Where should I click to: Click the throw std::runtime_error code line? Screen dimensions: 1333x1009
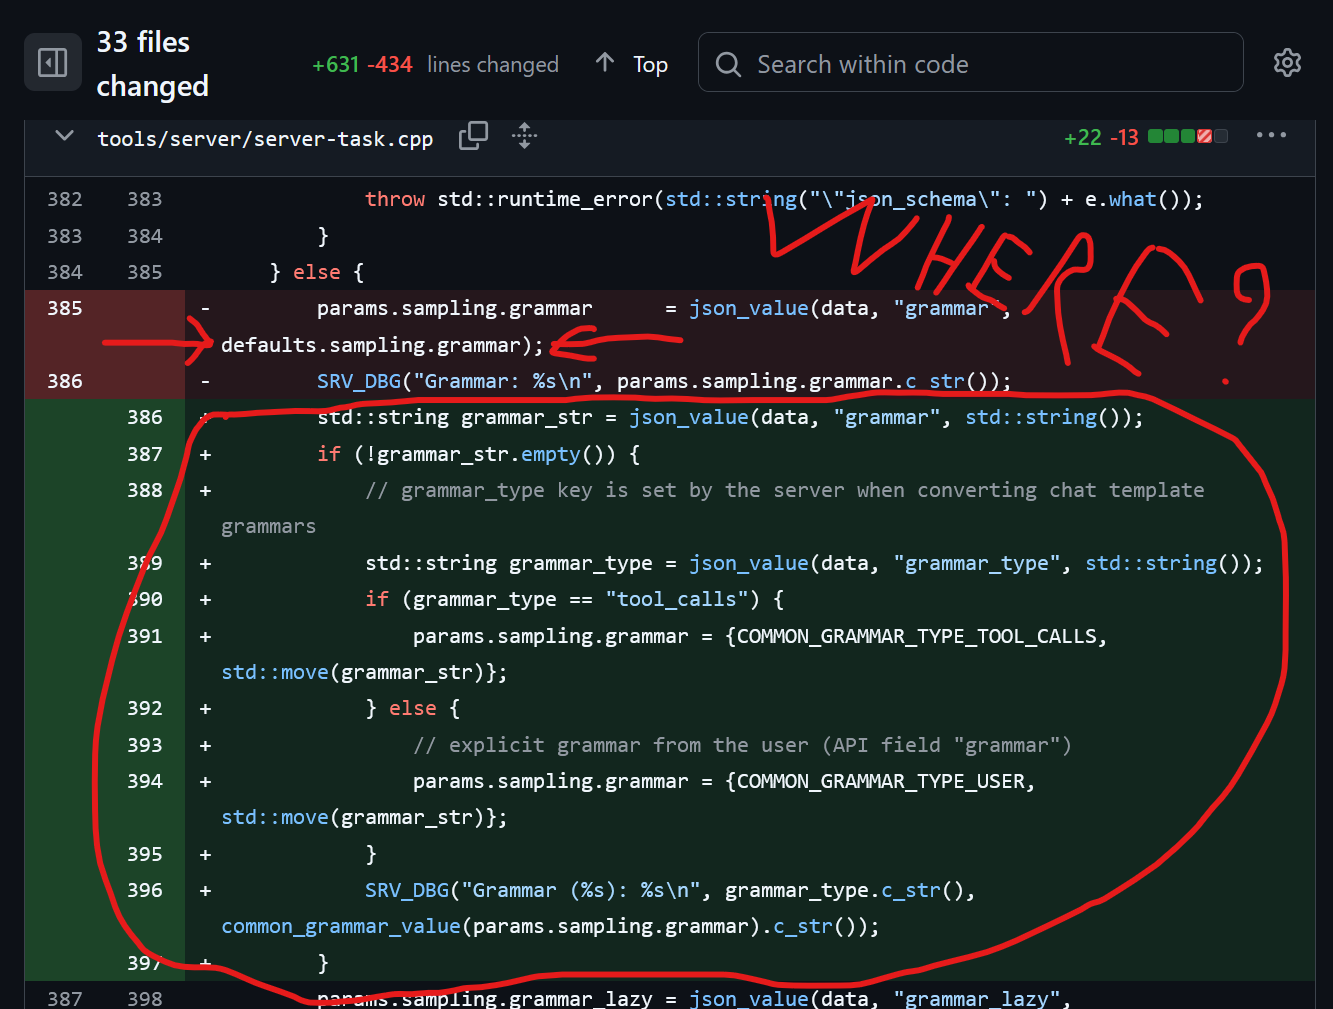tap(784, 199)
